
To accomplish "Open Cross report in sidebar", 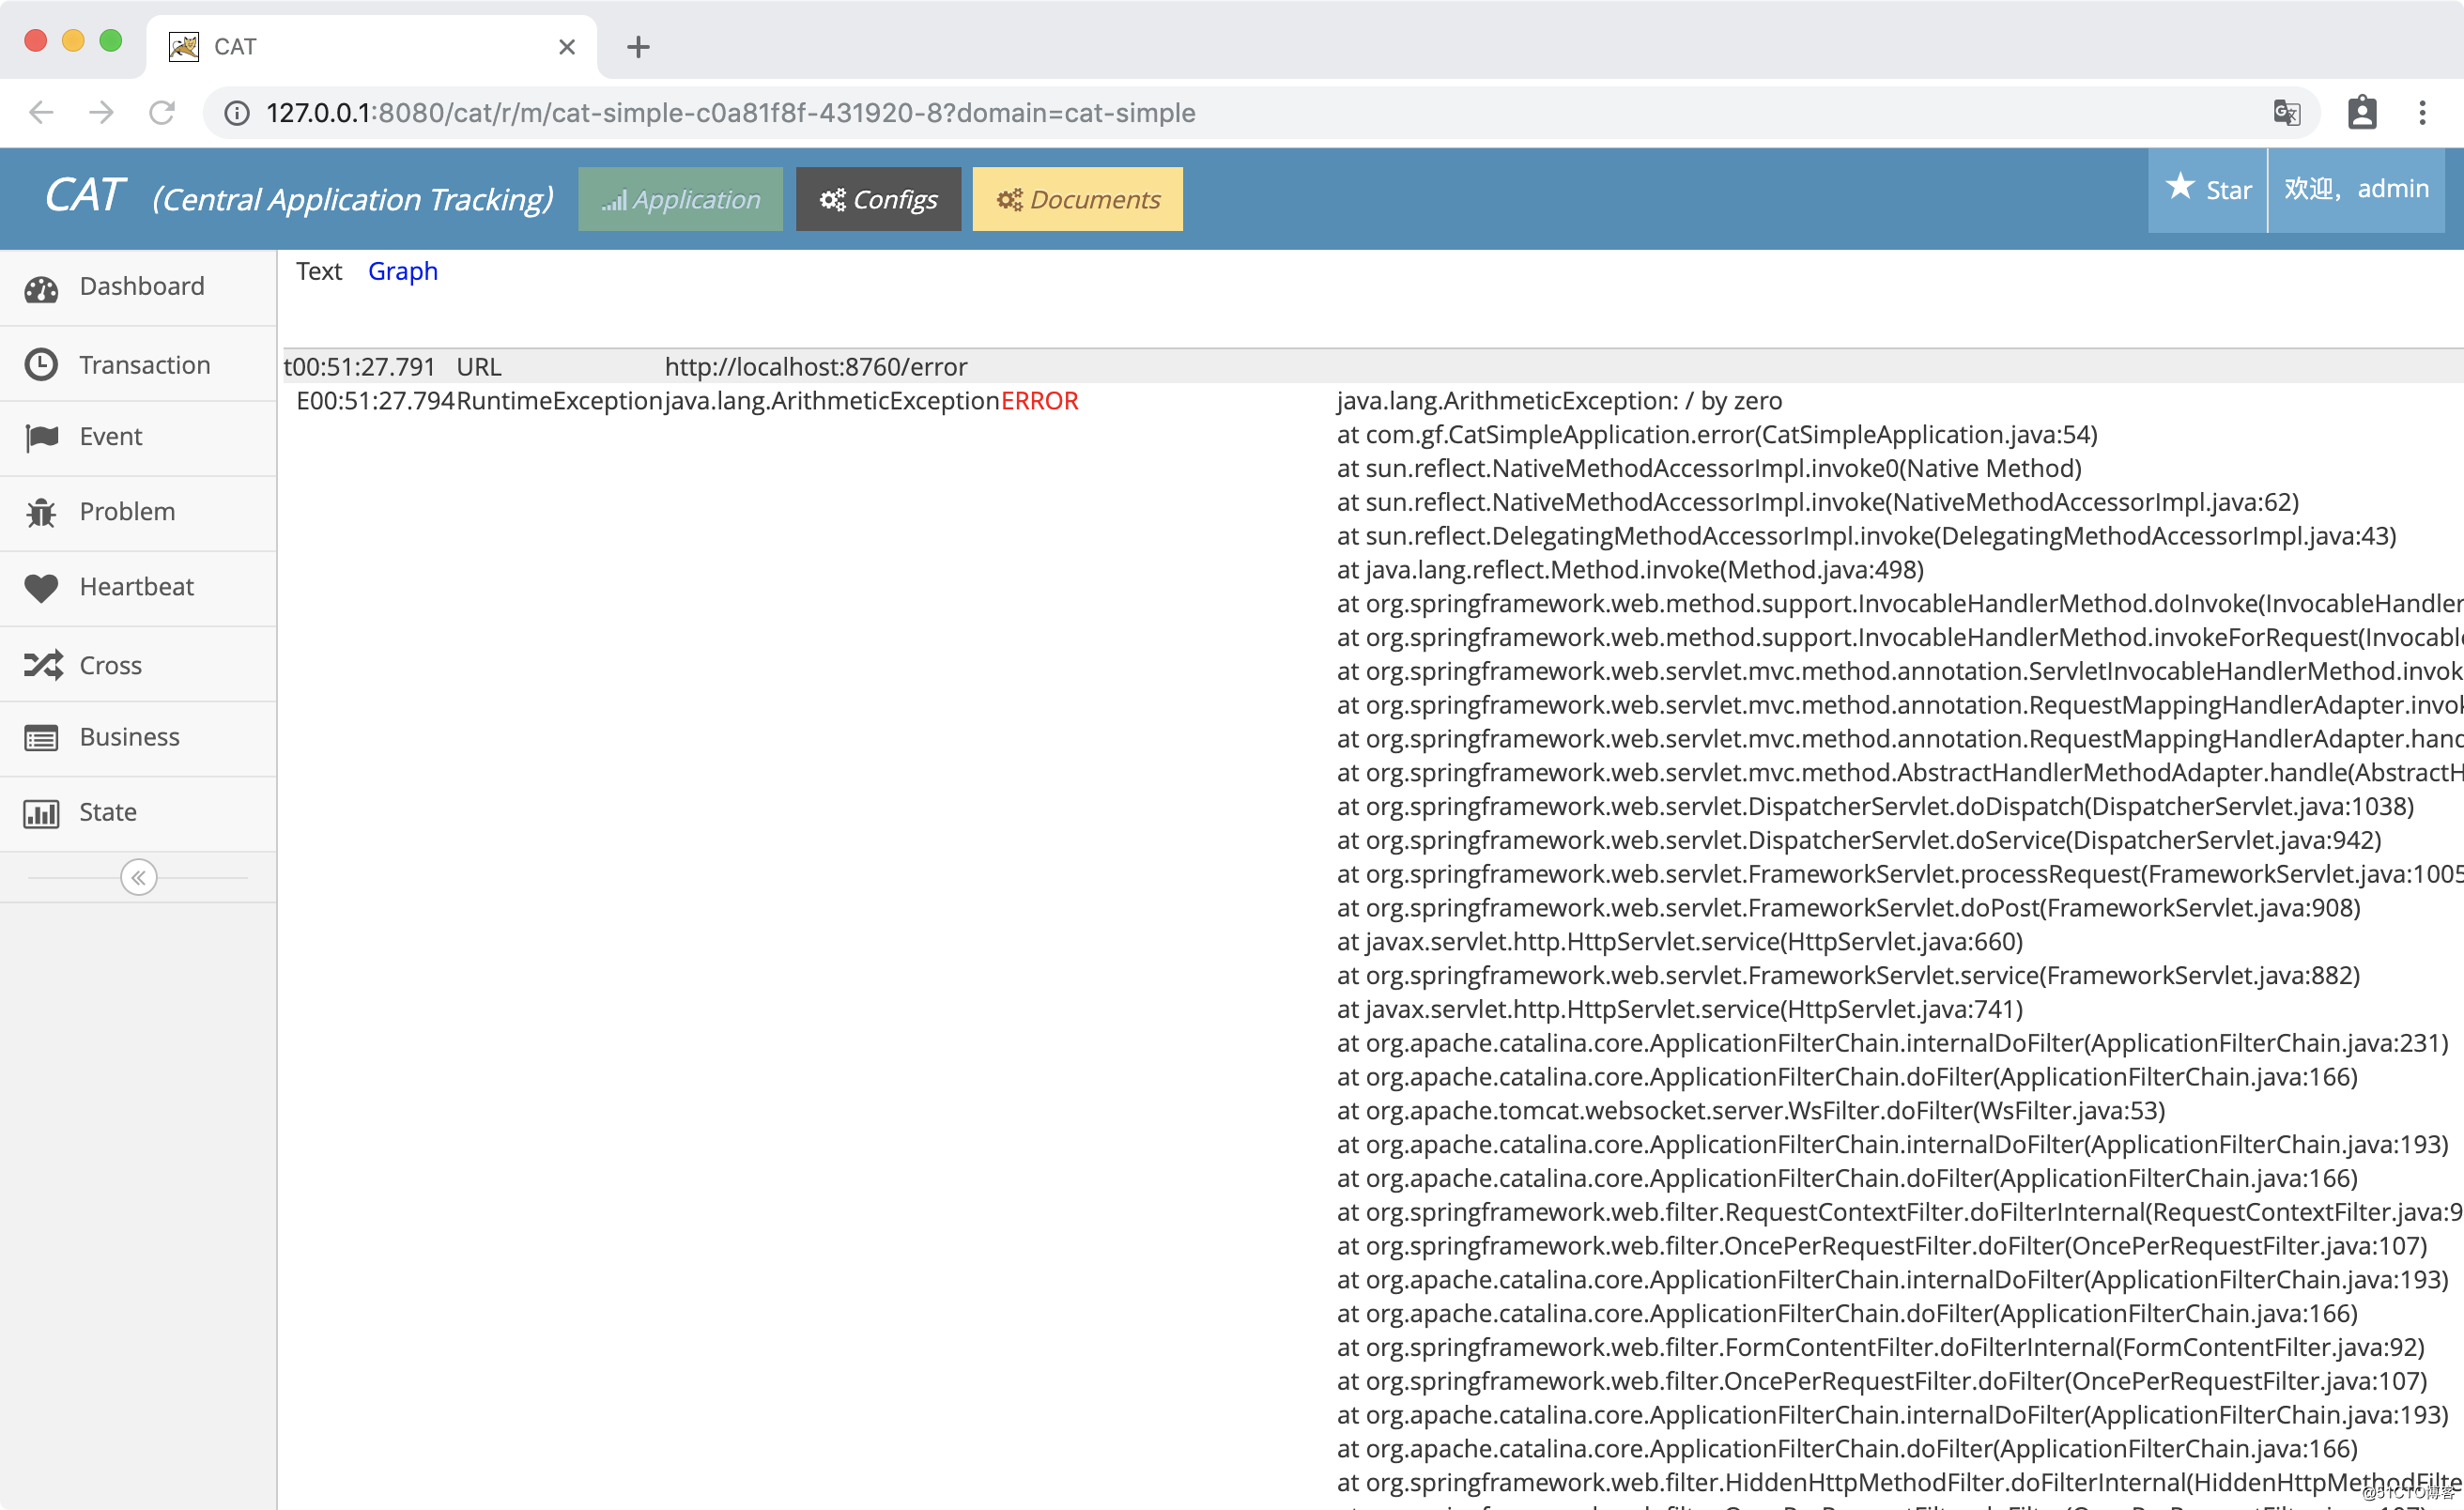I will 138,665.
